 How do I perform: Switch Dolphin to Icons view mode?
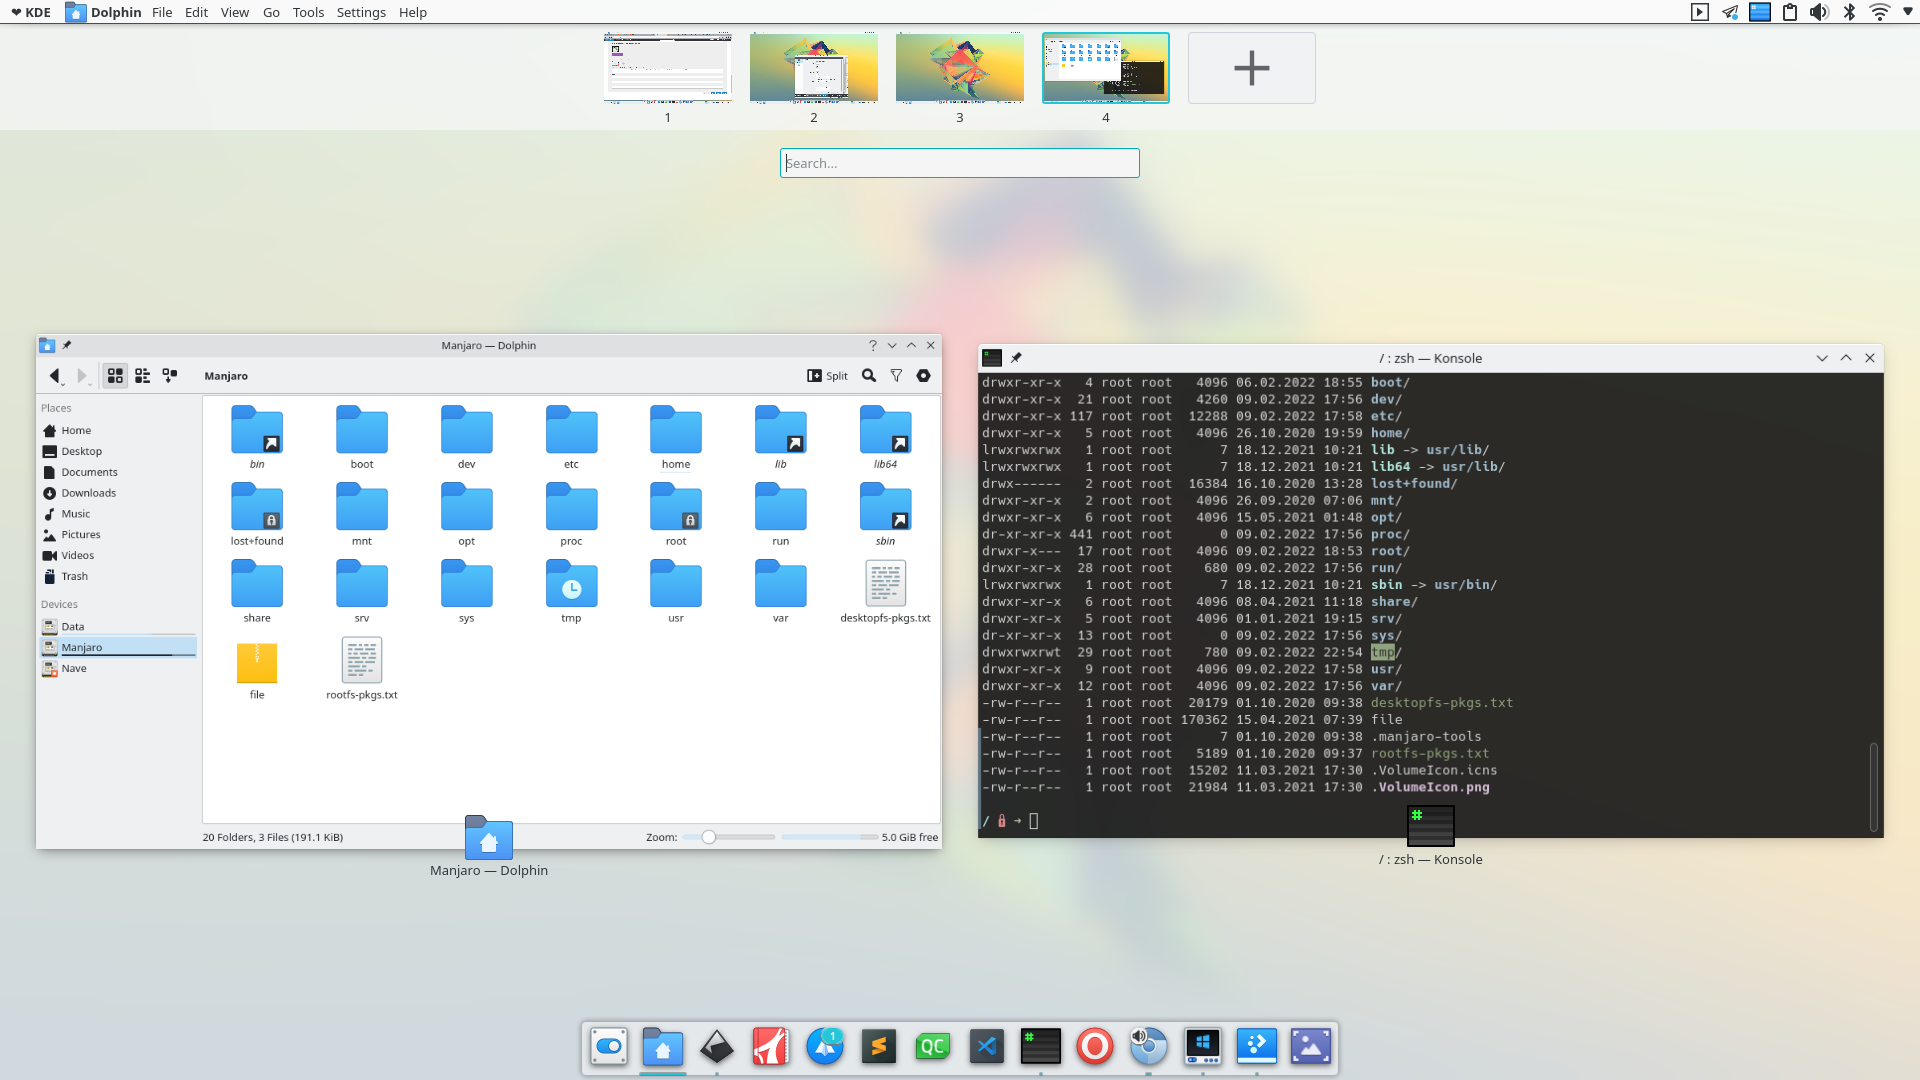pos(116,376)
